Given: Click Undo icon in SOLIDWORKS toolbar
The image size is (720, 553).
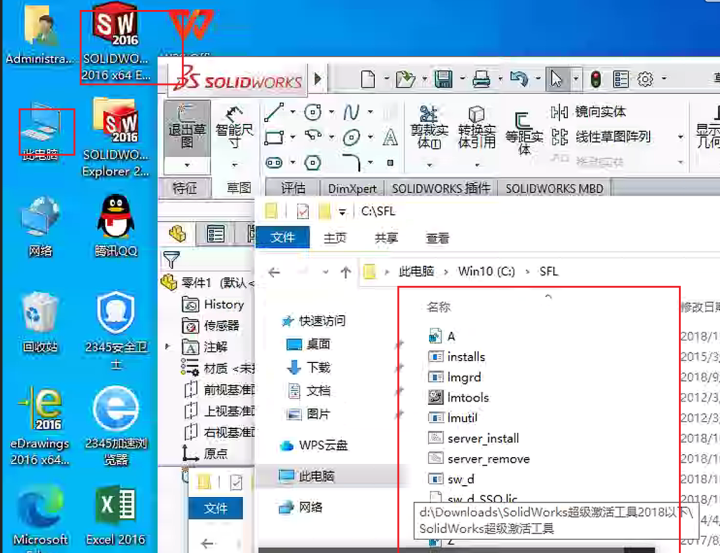Looking at the screenshot, I should click(519, 79).
